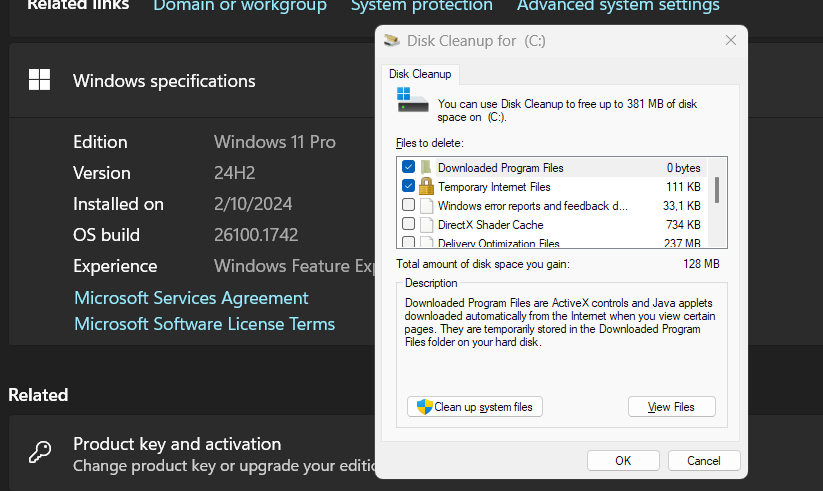Screen dimensions: 823x491
Task: Click the Windows logo beside Windows specifications
Action: coord(39,80)
